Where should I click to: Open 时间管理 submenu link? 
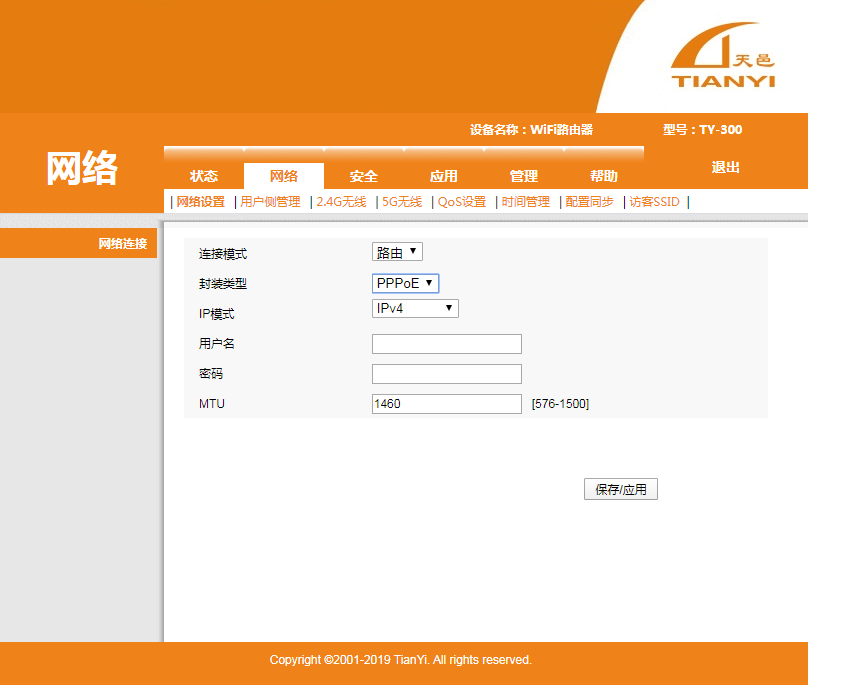click(x=525, y=202)
